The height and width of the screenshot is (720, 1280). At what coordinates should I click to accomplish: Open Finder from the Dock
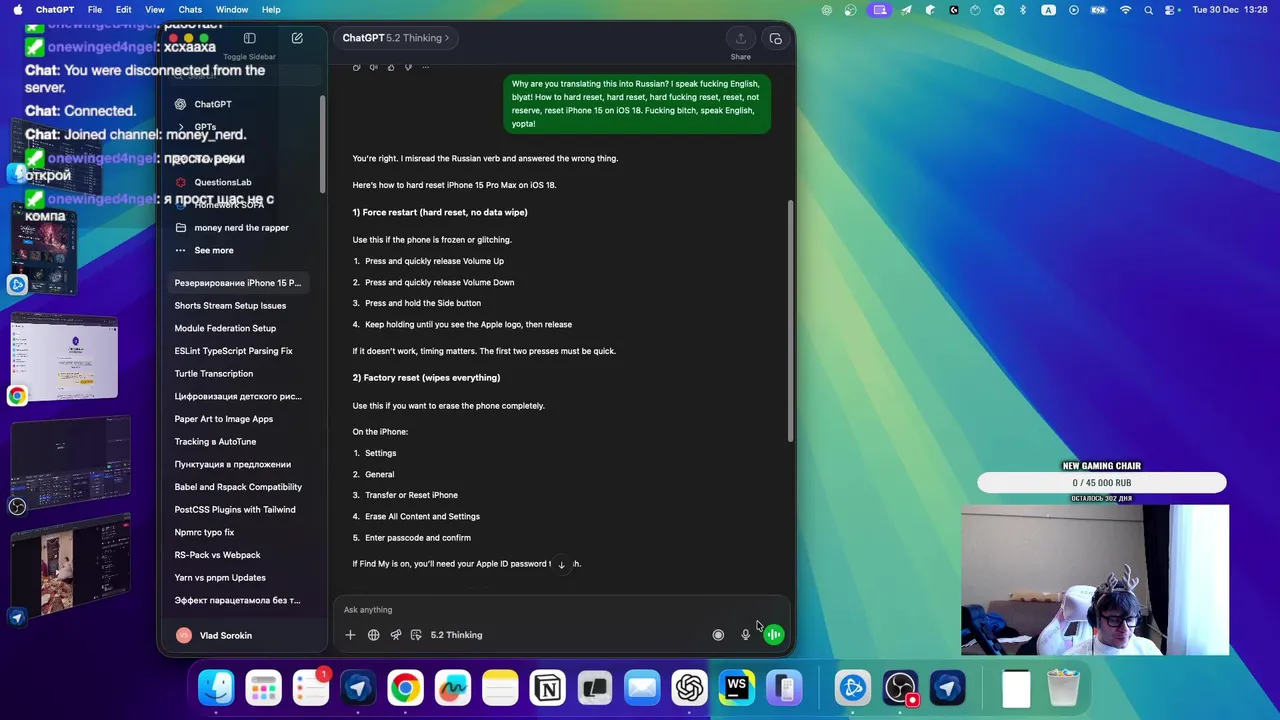[216, 688]
